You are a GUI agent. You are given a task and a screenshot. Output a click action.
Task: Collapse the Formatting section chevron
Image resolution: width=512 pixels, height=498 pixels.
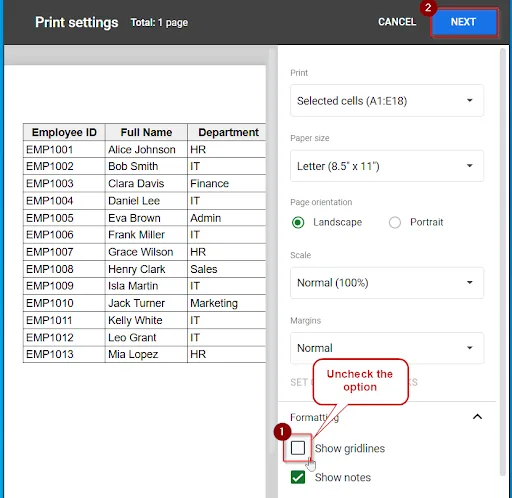477,417
